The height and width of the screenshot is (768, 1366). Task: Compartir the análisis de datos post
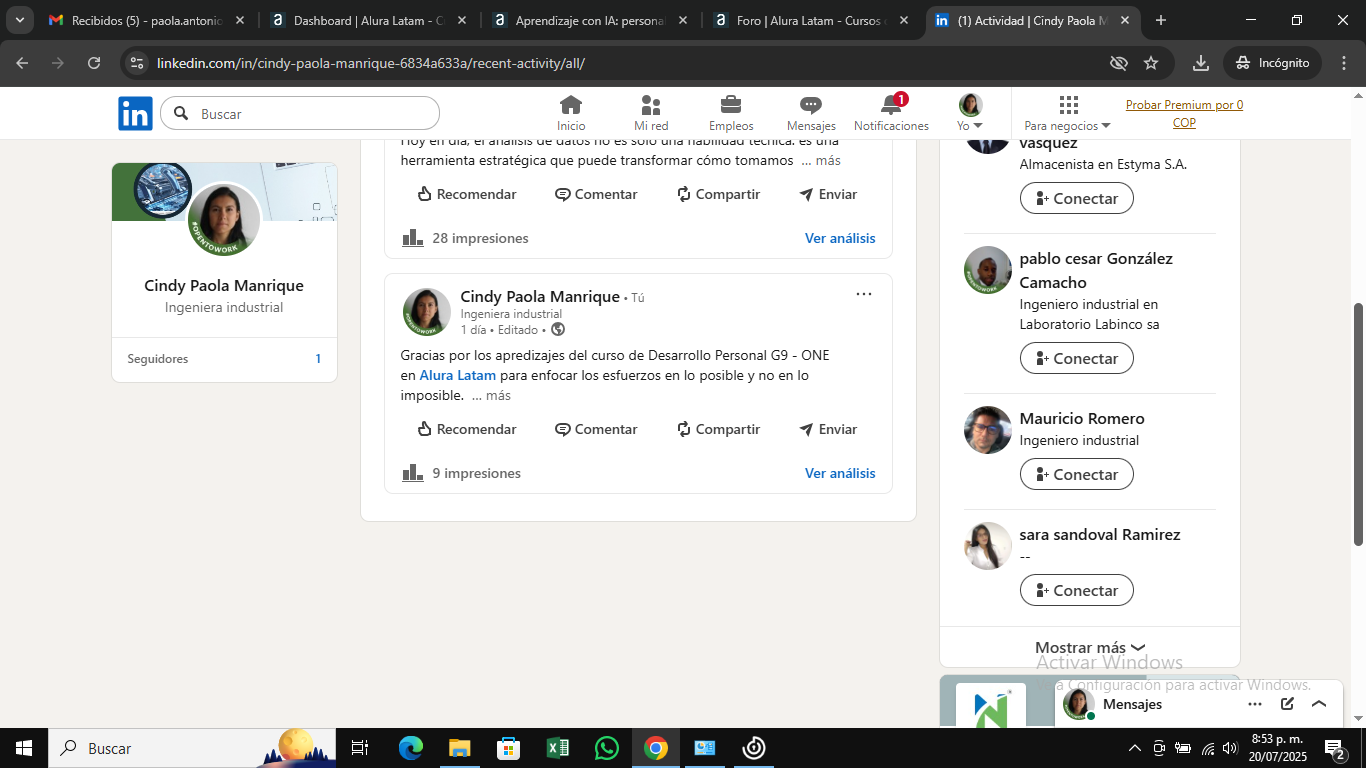pyautogui.click(x=718, y=194)
